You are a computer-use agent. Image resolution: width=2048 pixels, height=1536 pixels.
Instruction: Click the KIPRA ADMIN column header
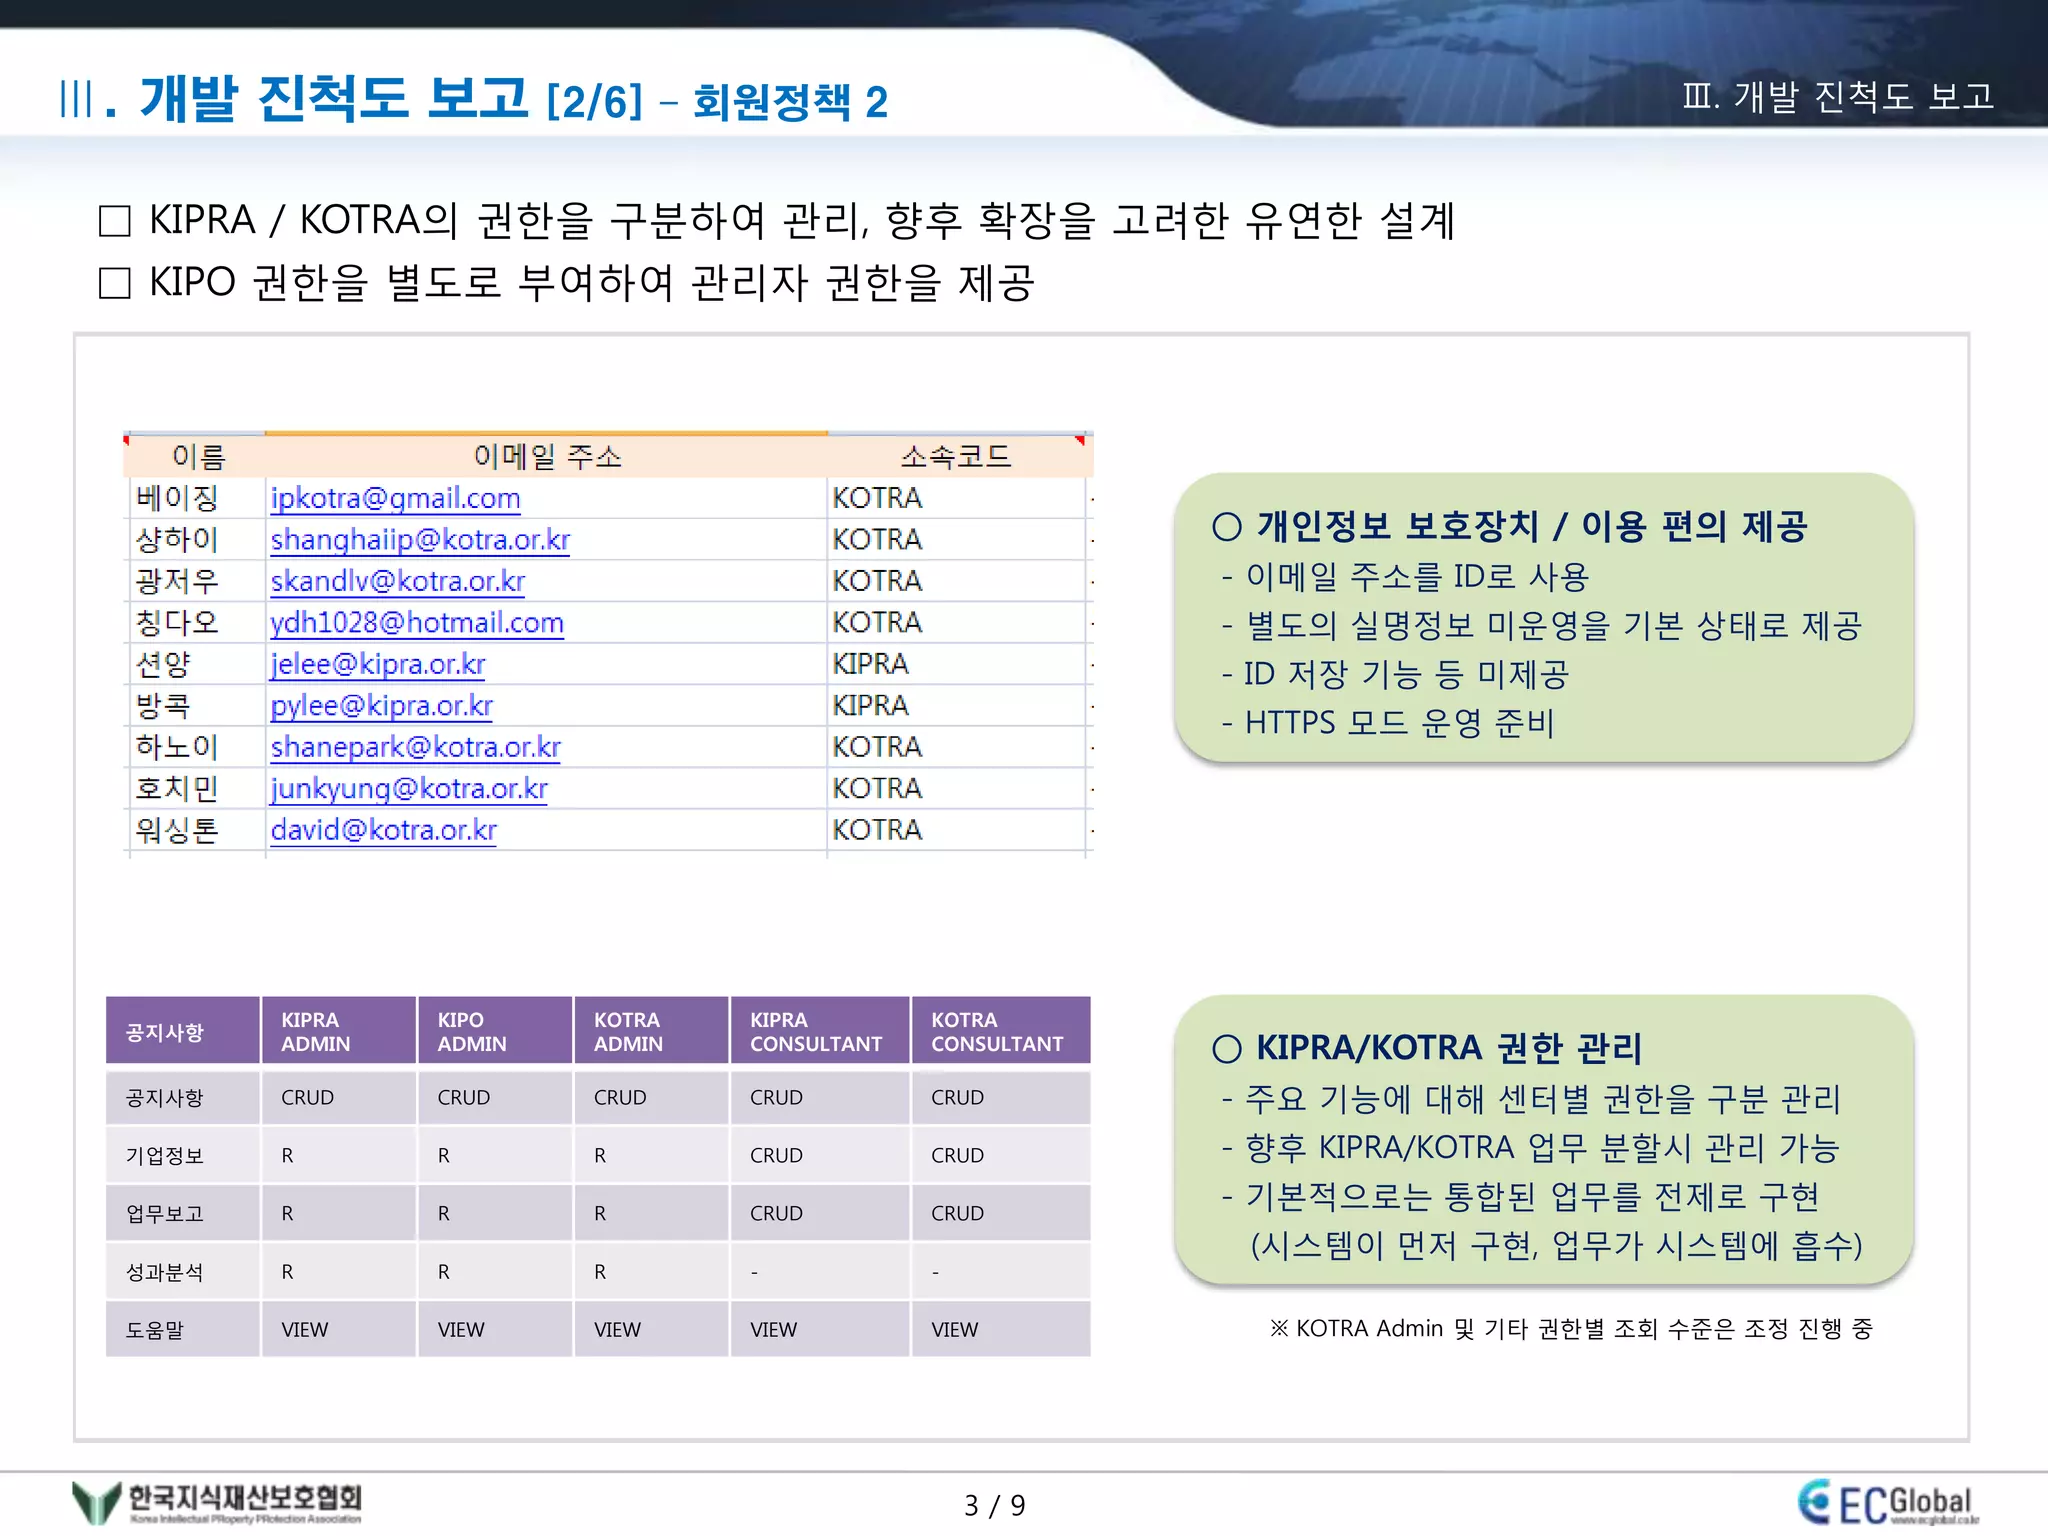click(x=339, y=1031)
